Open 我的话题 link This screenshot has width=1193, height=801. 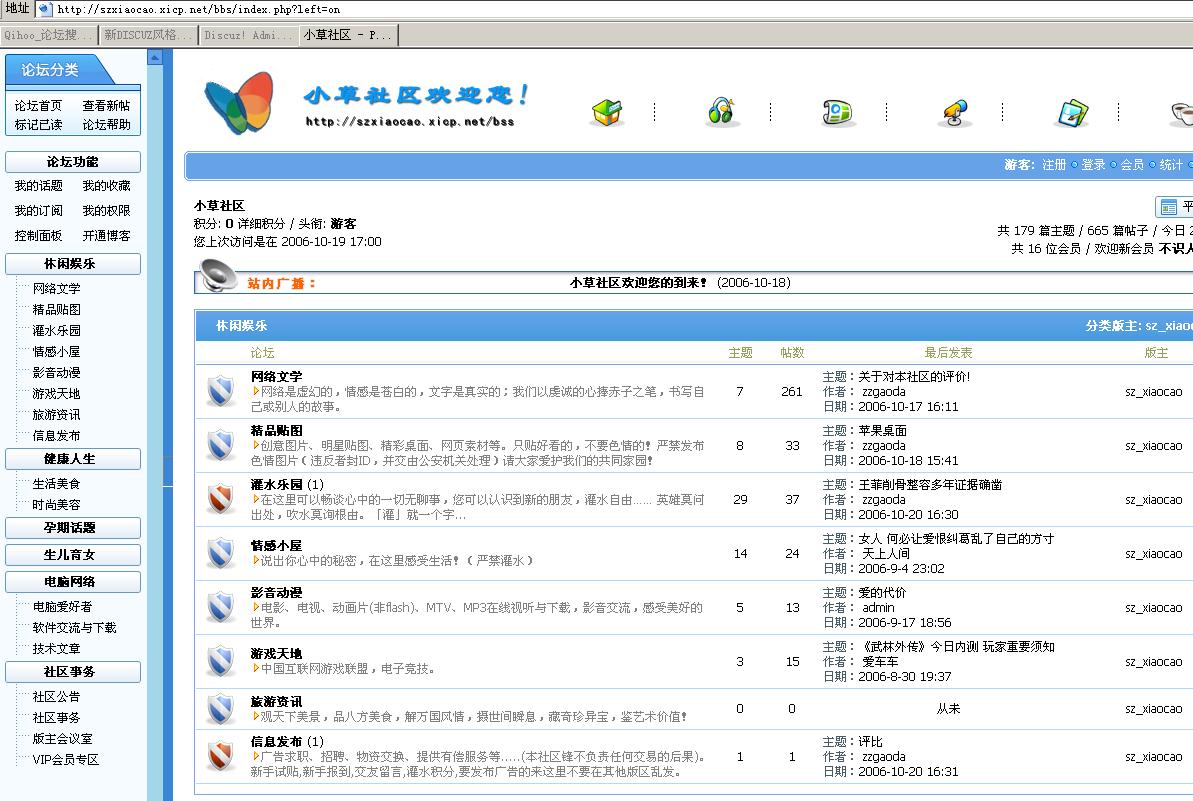(38, 186)
